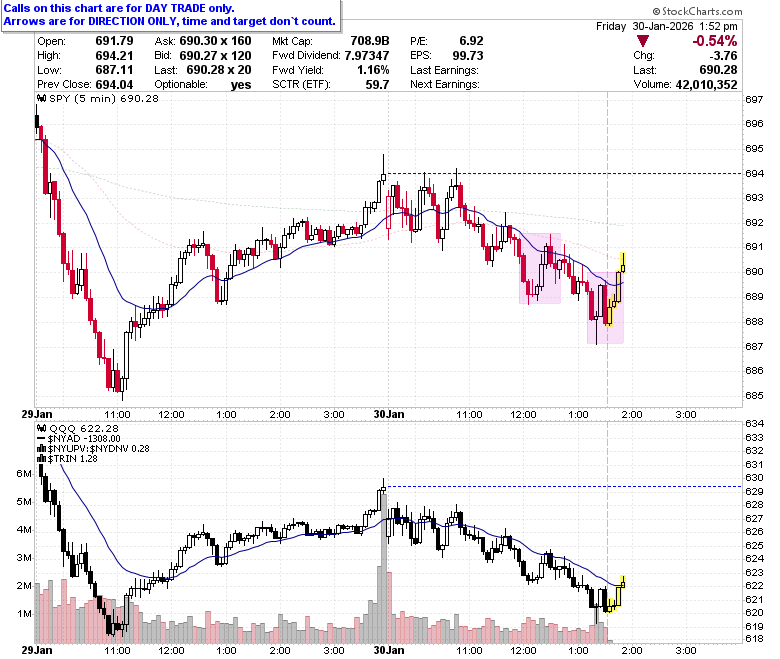Click the red down-triangle change indicator

tap(643, 41)
